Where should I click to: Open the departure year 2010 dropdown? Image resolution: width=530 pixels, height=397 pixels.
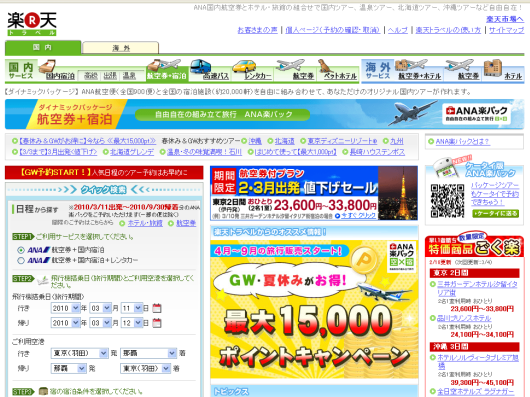pos(66,308)
